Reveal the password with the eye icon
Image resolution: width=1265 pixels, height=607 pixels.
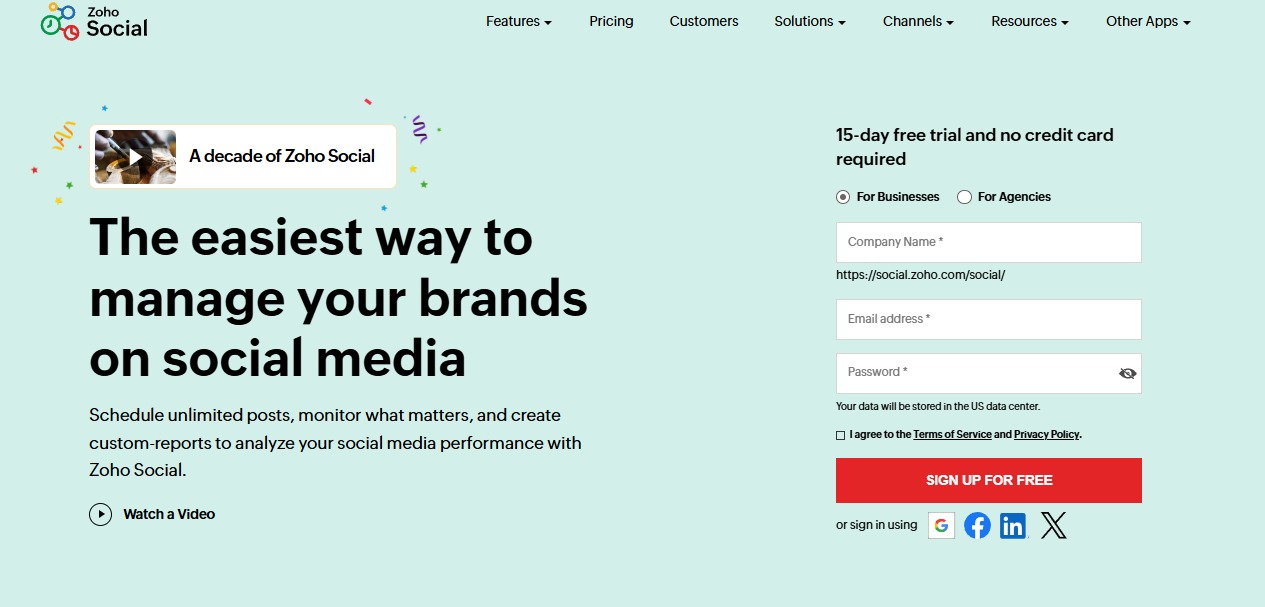point(1128,372)
